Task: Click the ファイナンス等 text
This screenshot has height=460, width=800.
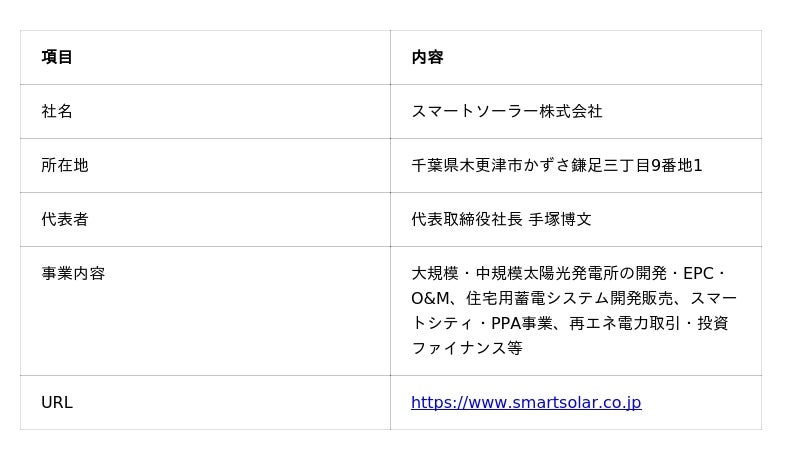Action: [467, 348]
